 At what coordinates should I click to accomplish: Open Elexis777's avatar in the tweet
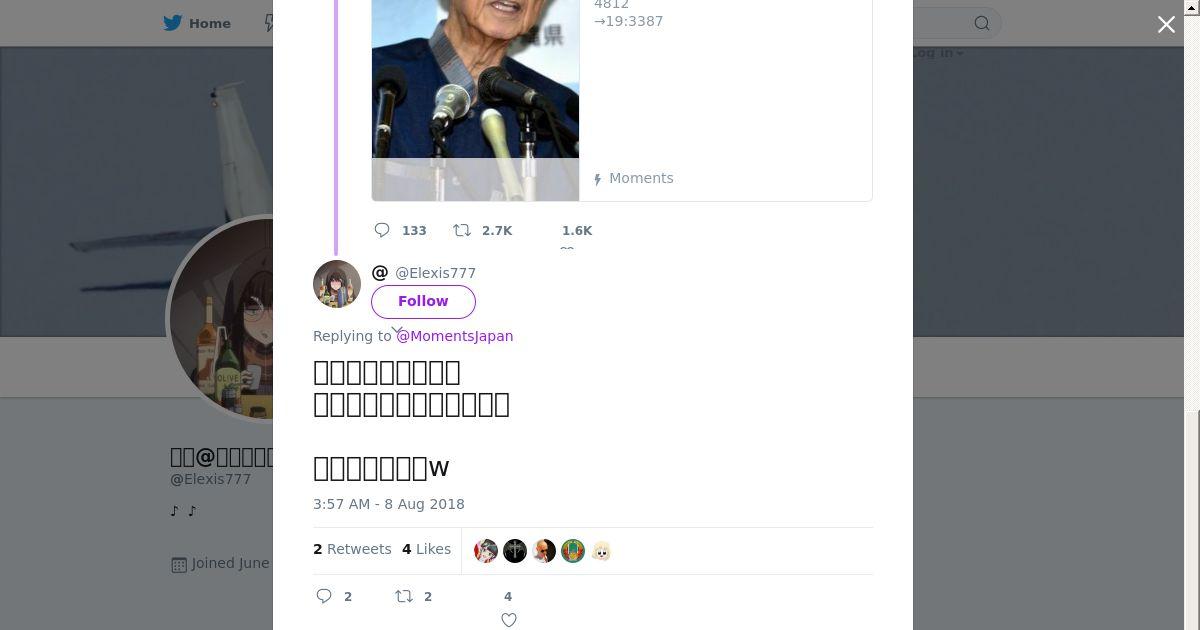[x=337, y=284]
